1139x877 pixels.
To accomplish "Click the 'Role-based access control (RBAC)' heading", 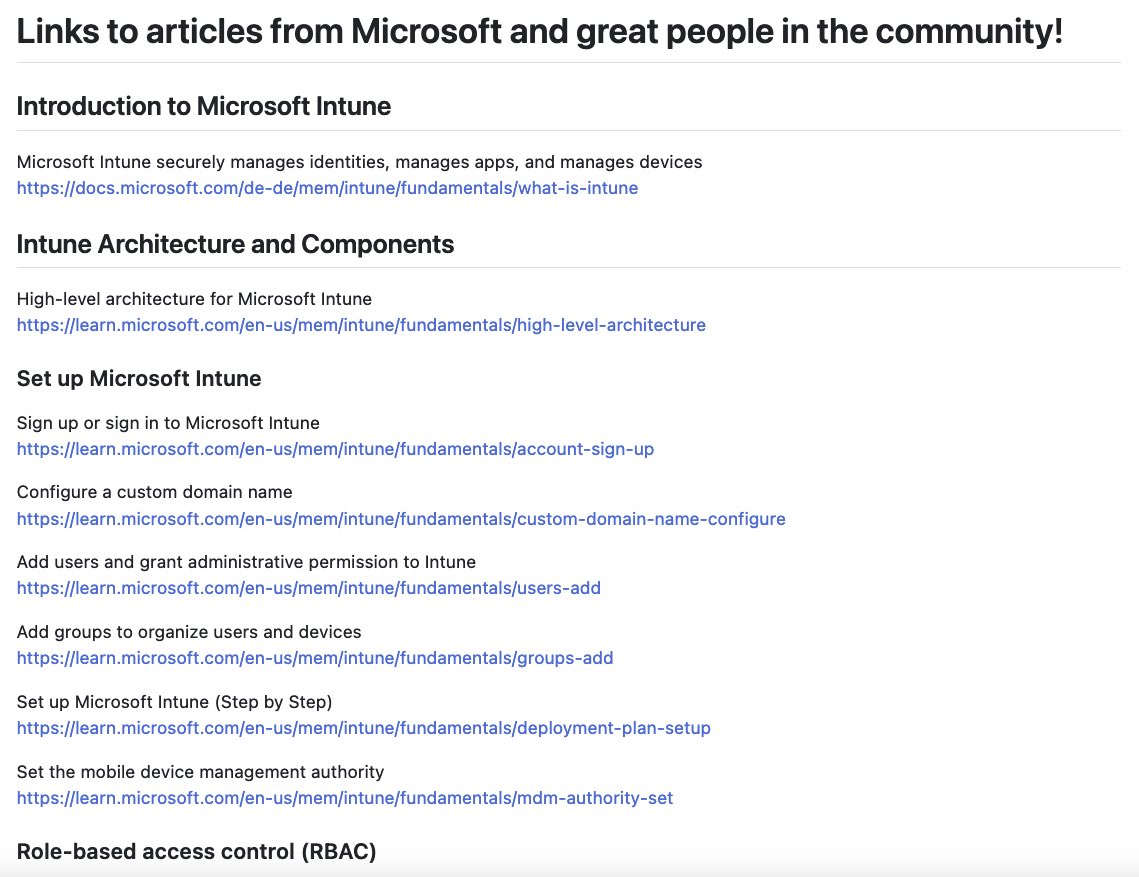I will pos(196,852).
